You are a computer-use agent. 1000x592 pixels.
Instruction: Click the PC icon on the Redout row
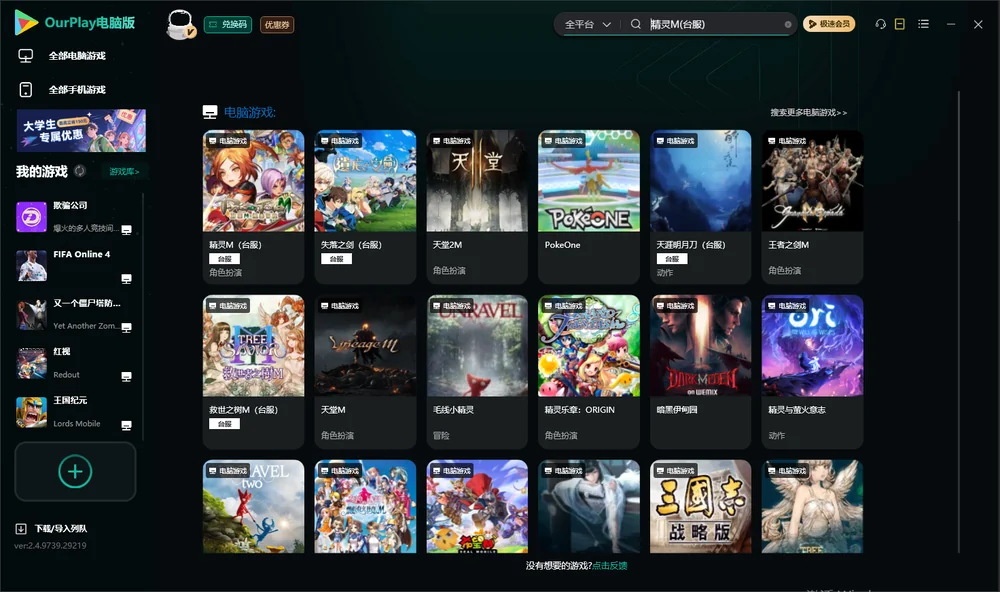click(x=126, y=376)
